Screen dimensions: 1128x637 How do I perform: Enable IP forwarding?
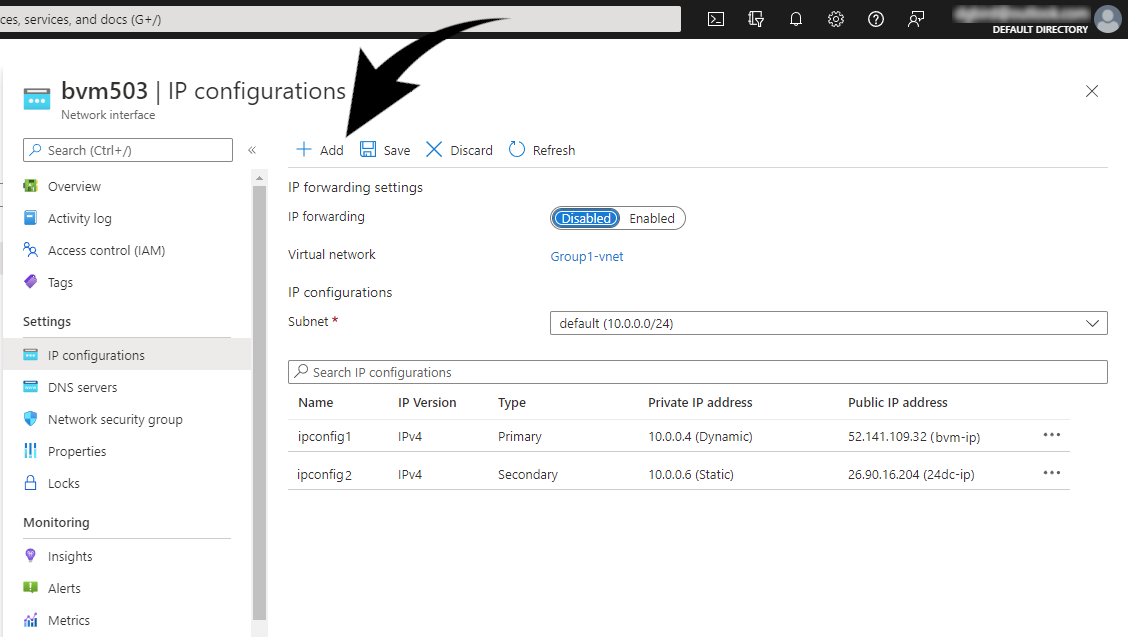pyautogui.click(x=651, y=218)
